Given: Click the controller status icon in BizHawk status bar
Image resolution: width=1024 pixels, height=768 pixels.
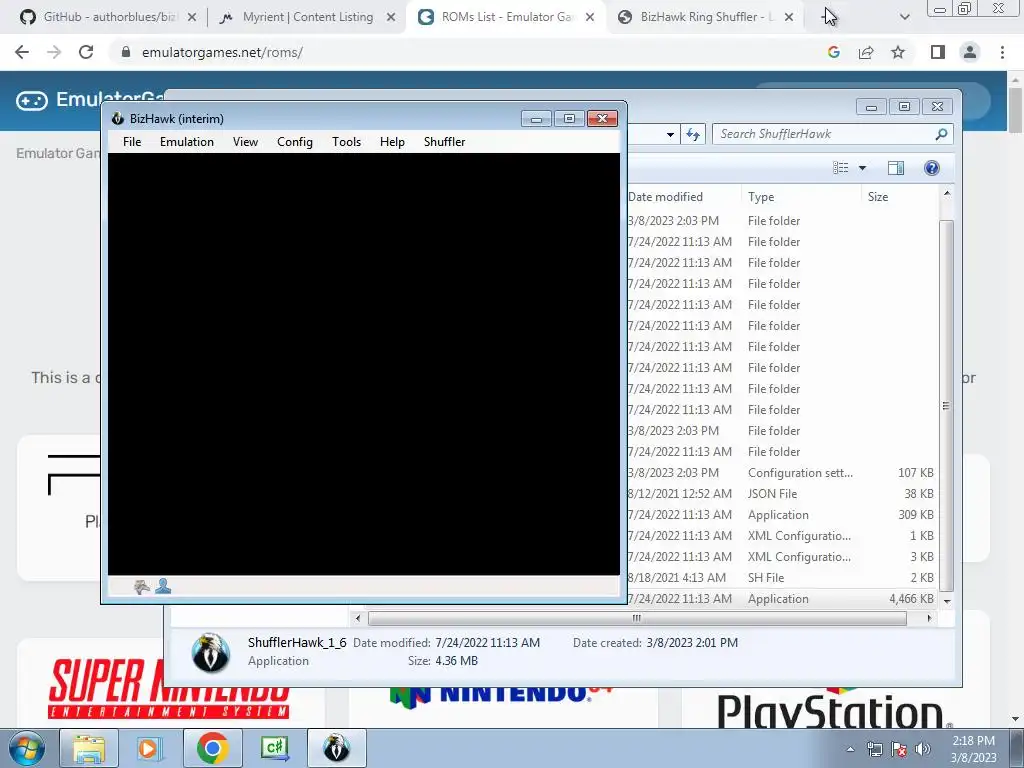Looking at the screenshot, I should [142, 586].
